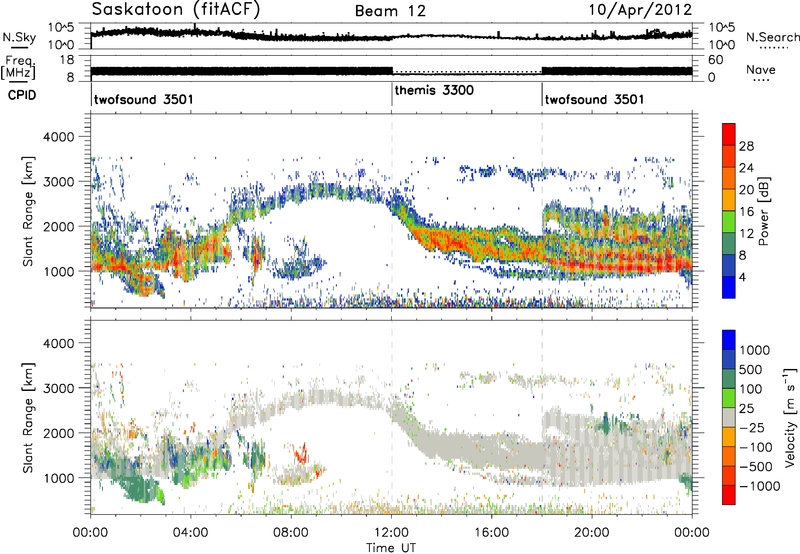Select the Beam 12 heading
The image size is (800, 554).
pyautogui.click(x=390, y=11)
